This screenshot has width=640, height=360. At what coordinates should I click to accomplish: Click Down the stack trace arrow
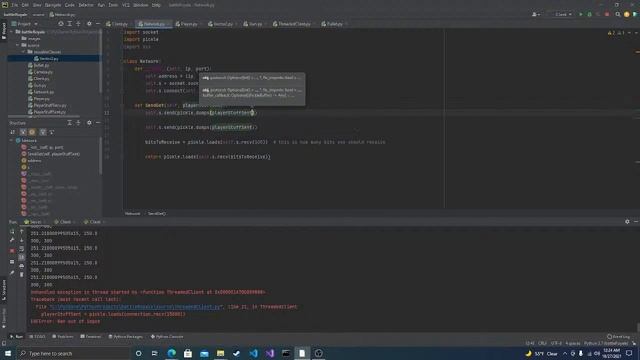[x=22, y=240]
